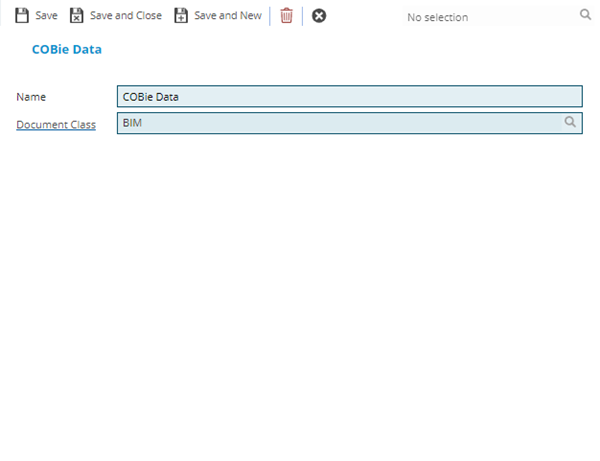Screen dimensions: 600x461
Task: Click the No selection placeholder text
Action: pyautogui.click(x=437, y=17)
